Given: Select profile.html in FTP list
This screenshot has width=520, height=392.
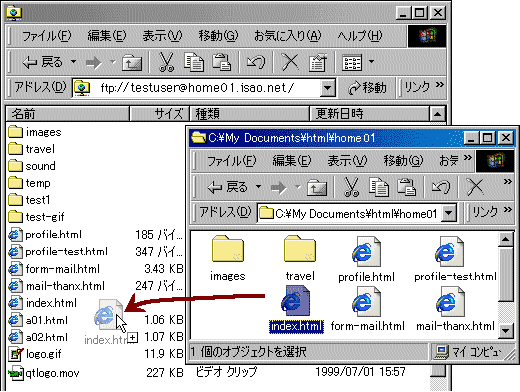Looking at the screenshot, I should click(x=45, y=235).
